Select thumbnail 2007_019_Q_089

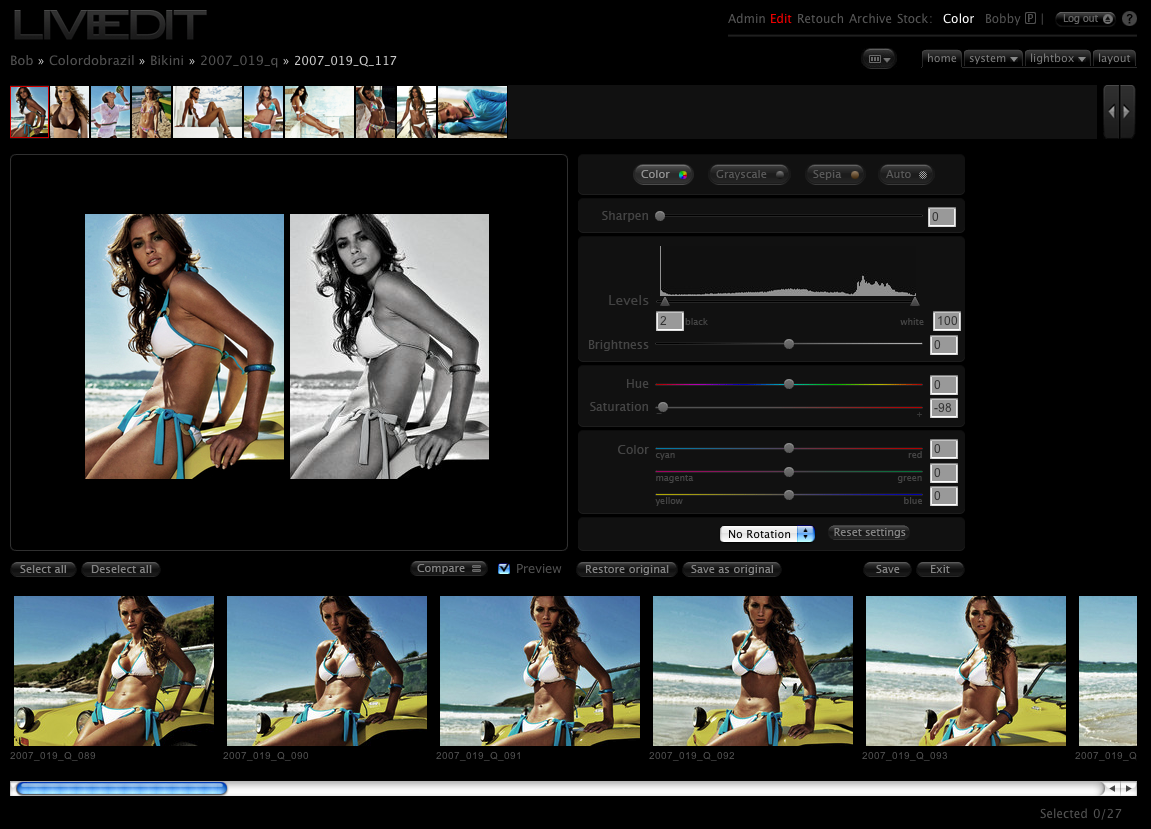coord(114,671)
